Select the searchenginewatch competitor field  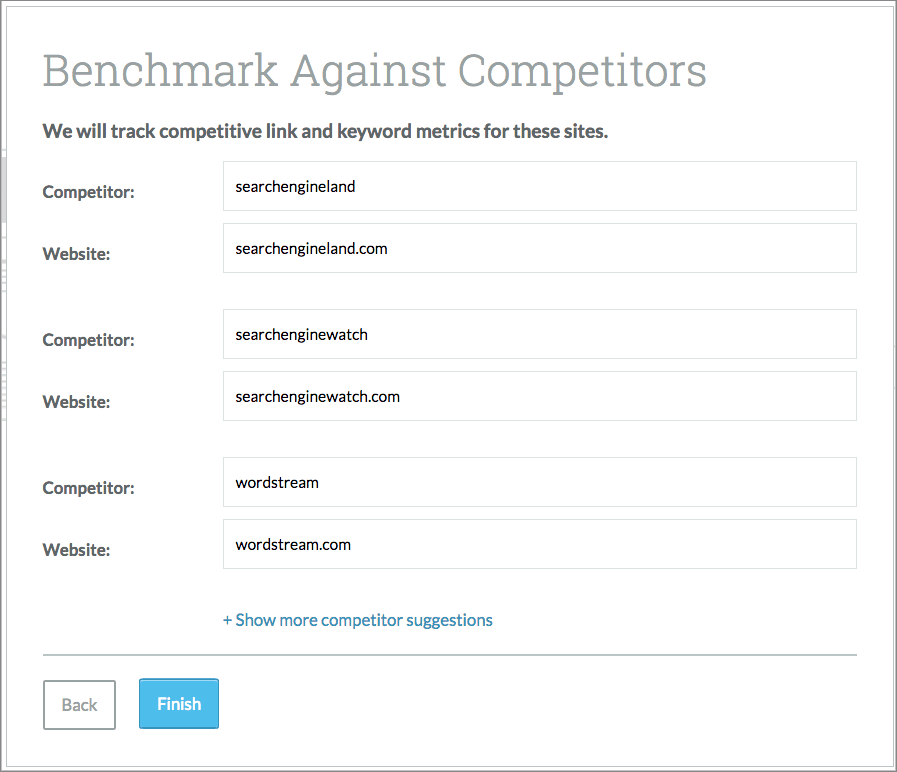tap(540, 334)
